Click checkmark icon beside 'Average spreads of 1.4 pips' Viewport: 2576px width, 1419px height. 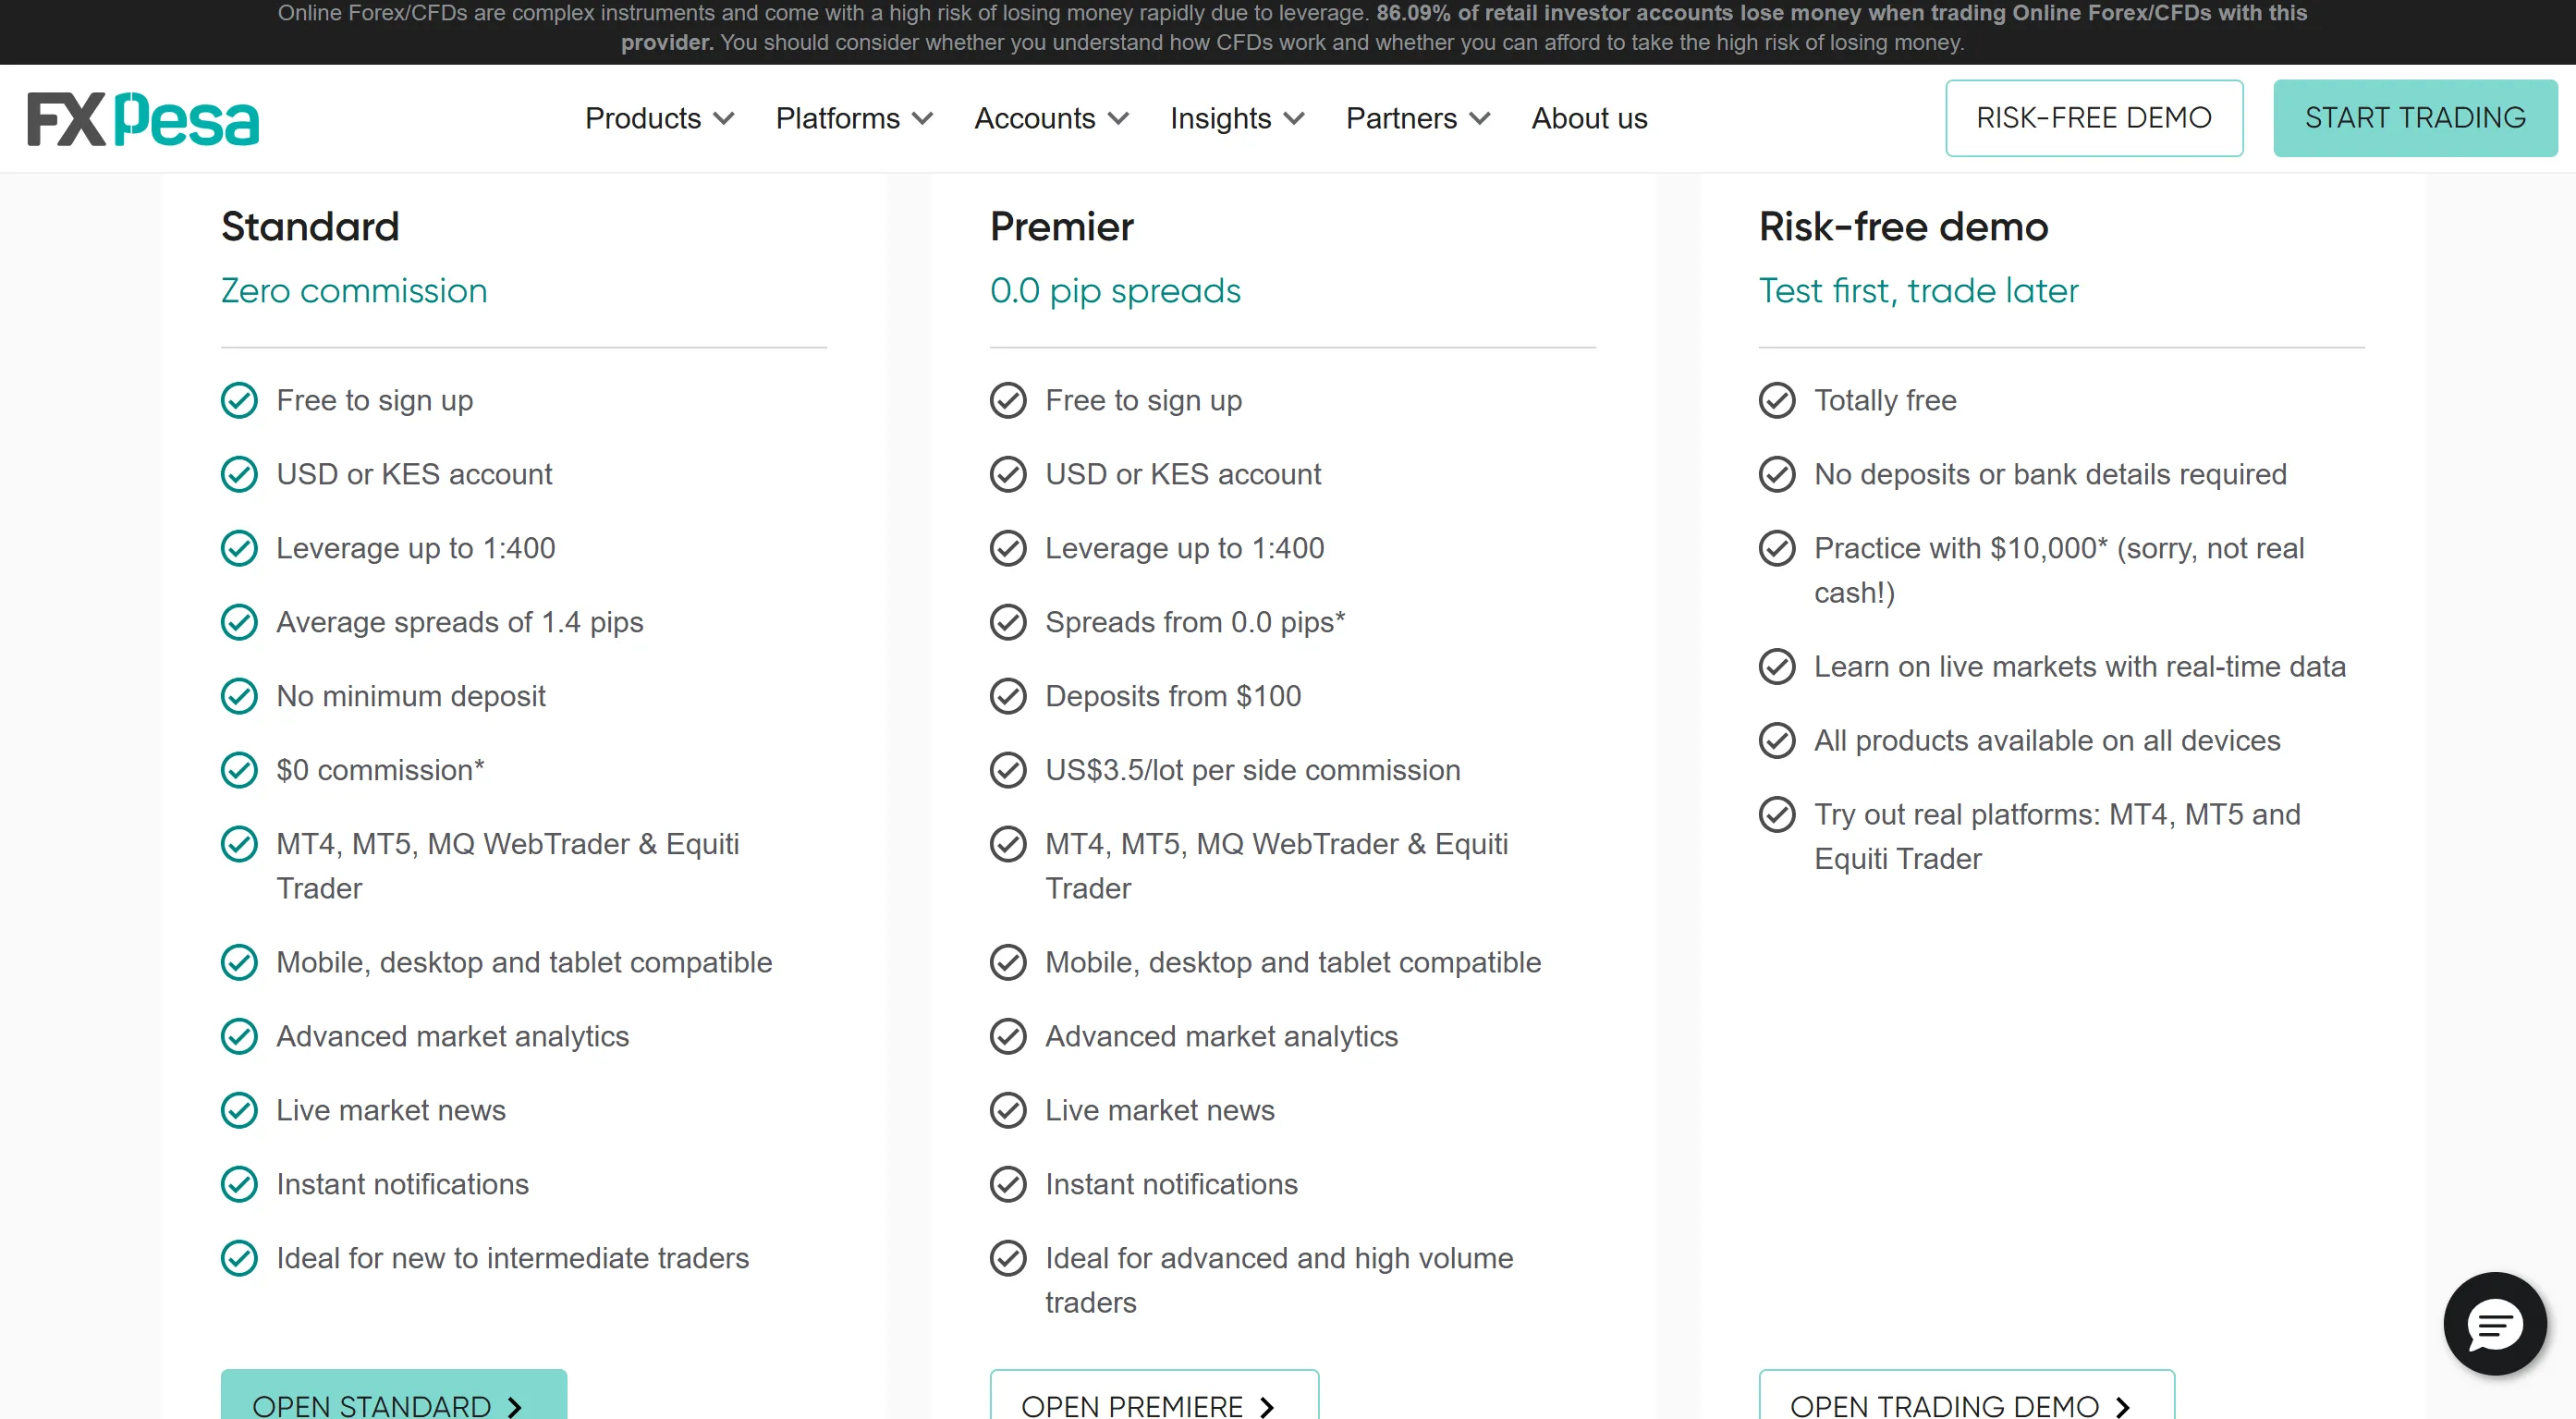239,622
